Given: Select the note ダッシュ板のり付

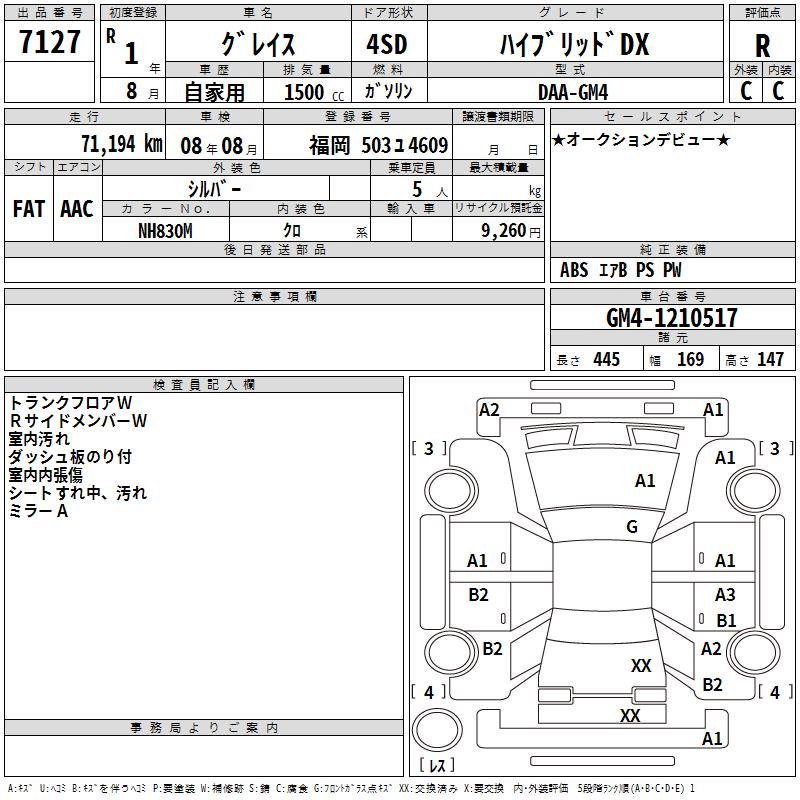Looking at the screenshot, I should [70, 457].
